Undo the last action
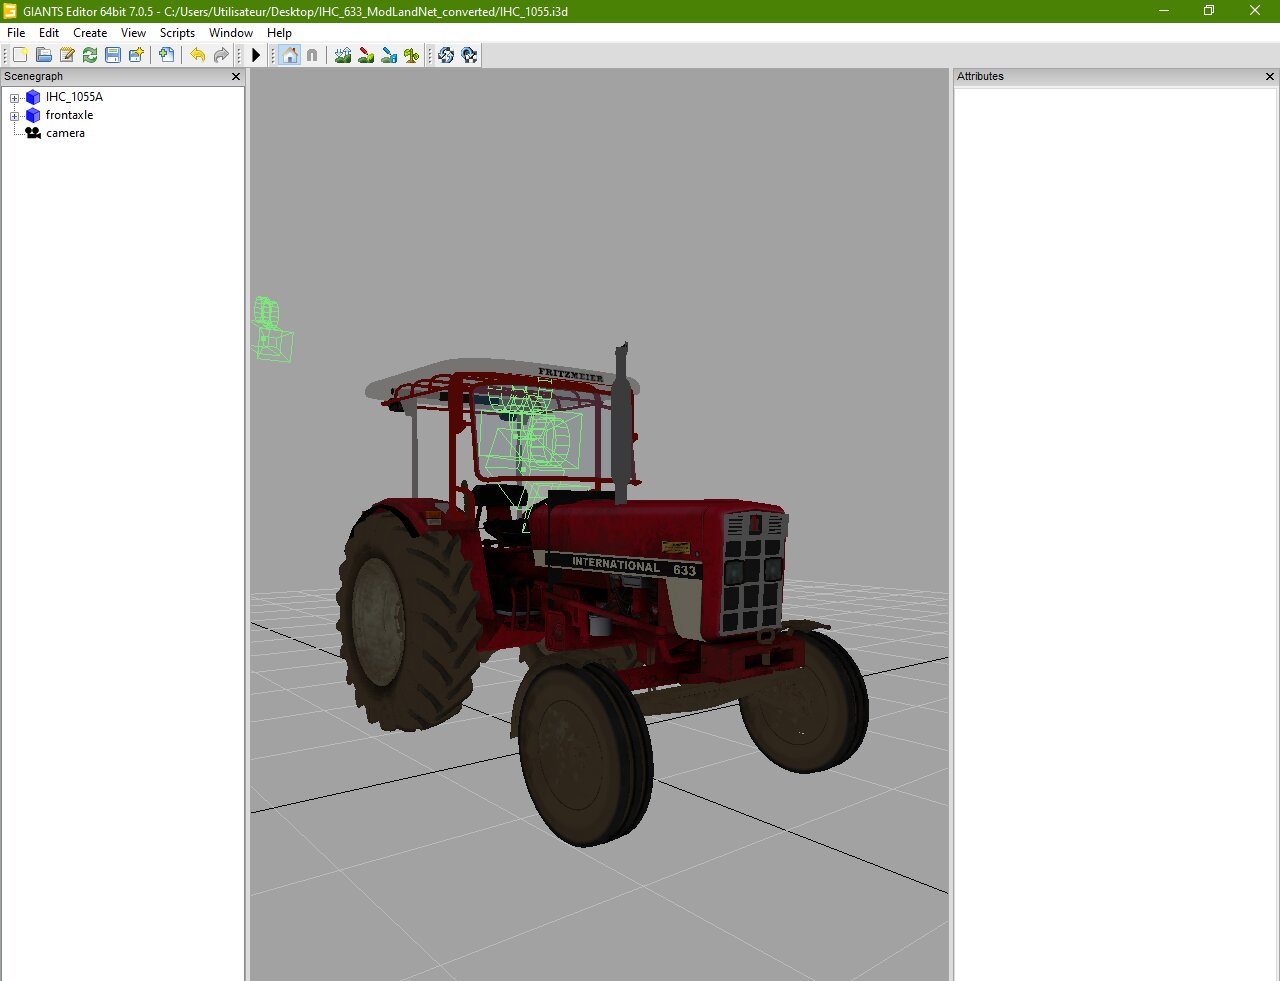 pos(198,55)
